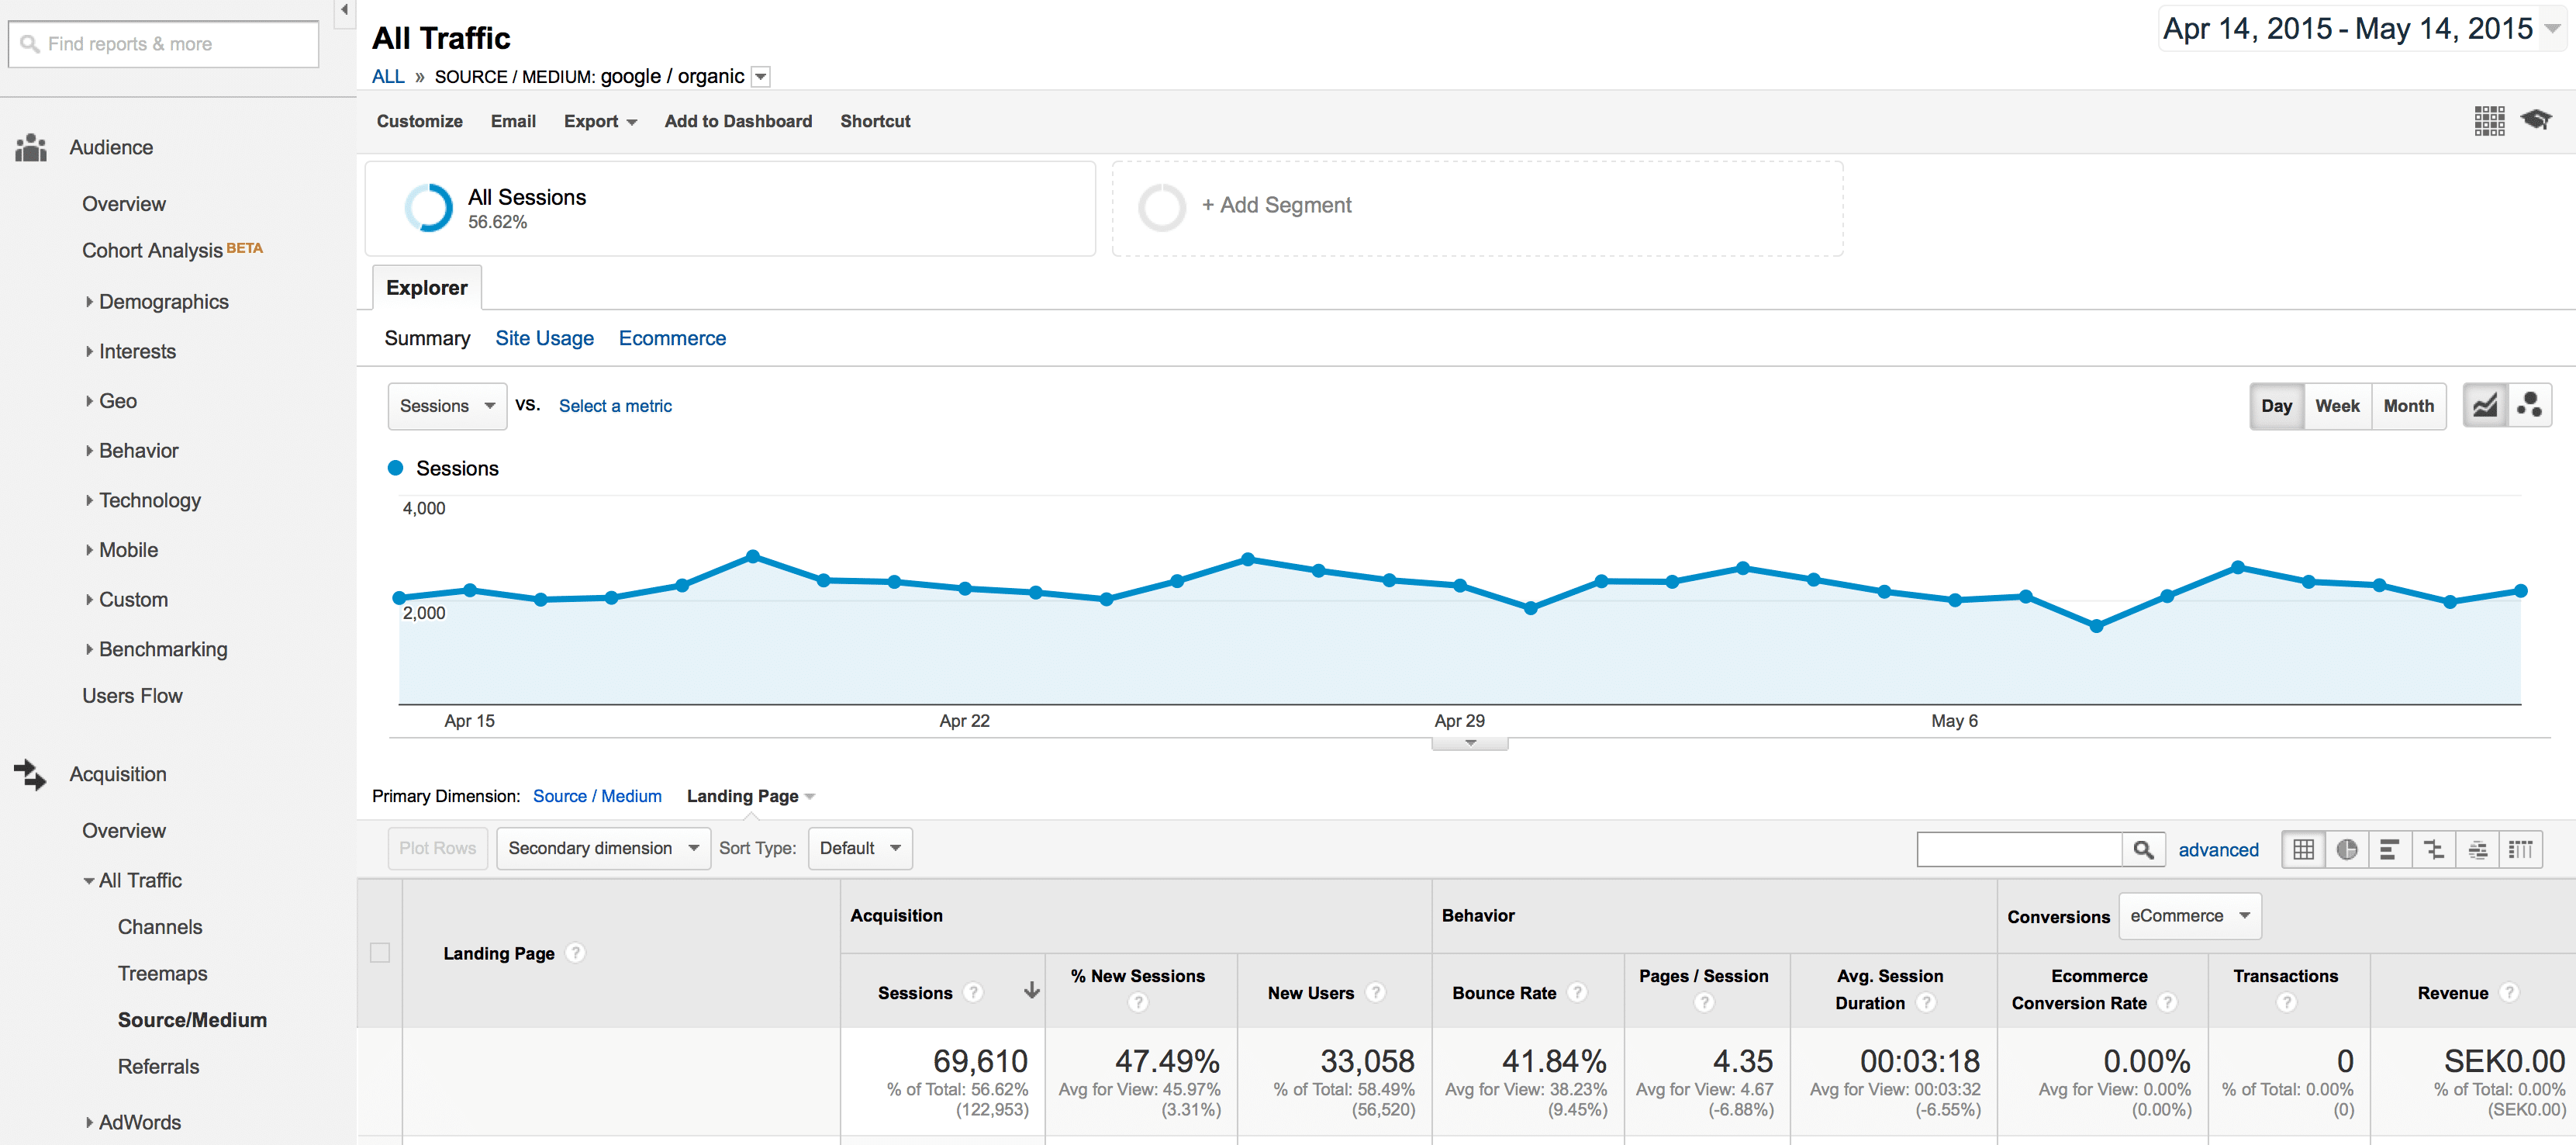Open the Landing Page dimension dropdown
The image size is (2576, 1145).
[751, 796]
